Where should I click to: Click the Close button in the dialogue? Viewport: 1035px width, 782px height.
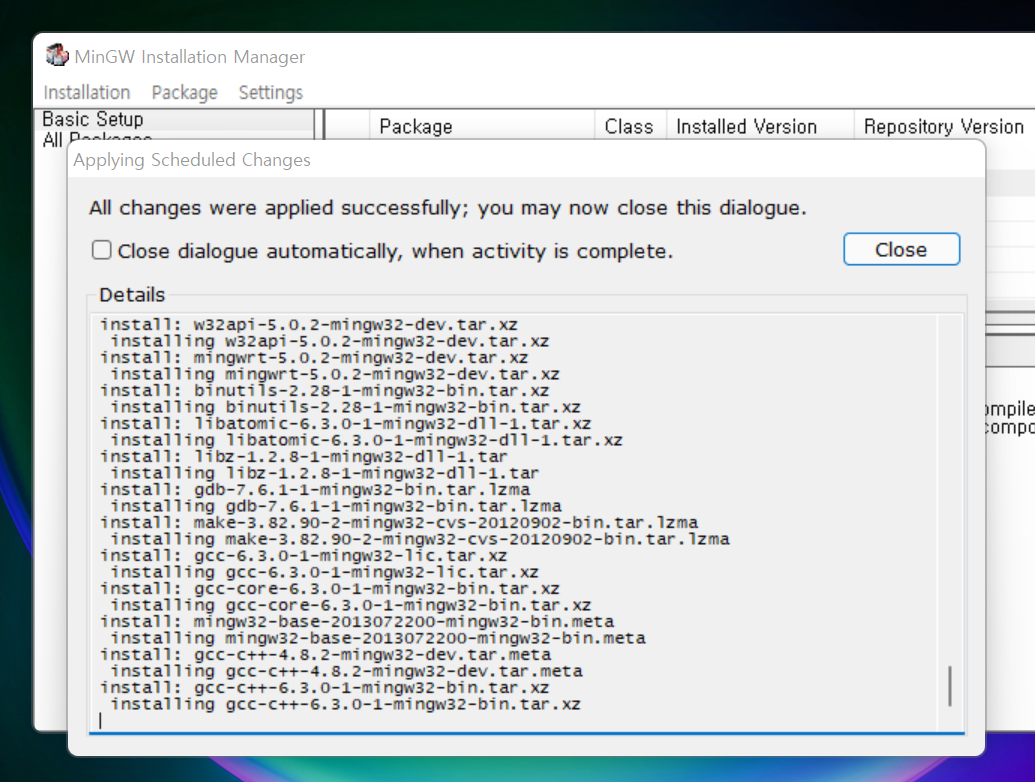pyautogui.click(x=902, y=249)
